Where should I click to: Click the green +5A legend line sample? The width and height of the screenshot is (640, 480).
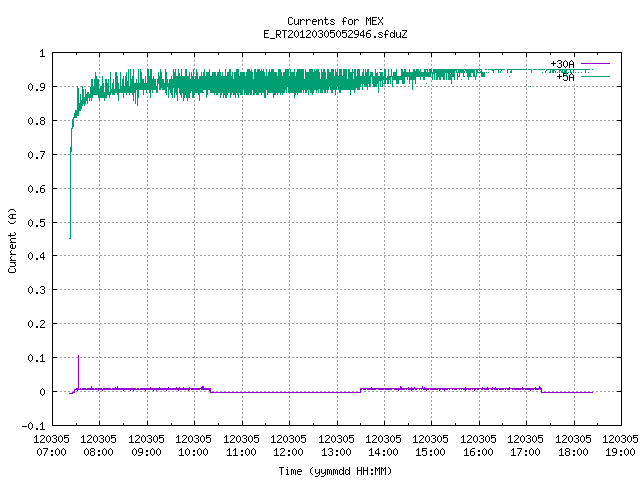(x=595, y=76)
